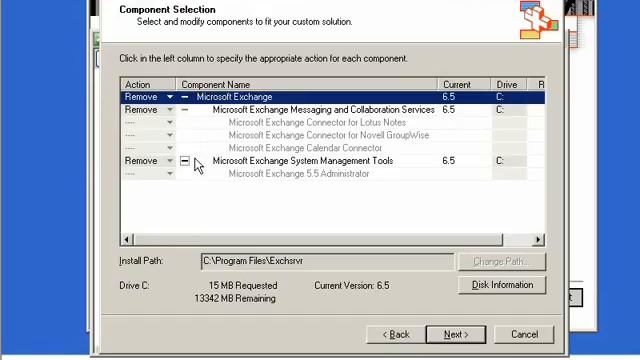Viewport: 640px width, 360px height.
Task: Open Action dropdown for Connector for Lotus Notes
Action: click(x=170, y=122)
